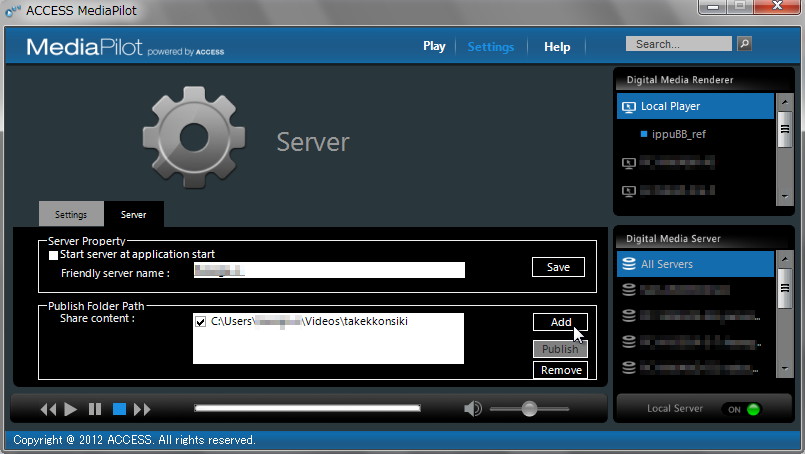This screenshot has width=805, height=454.
Task: Click renderer list scroll up arrow
Action: [x=785, y=102]
